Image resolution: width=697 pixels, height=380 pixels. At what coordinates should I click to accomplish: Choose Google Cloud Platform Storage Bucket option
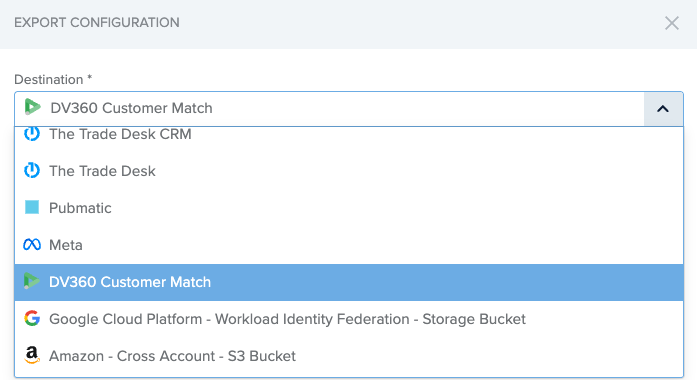349,319
